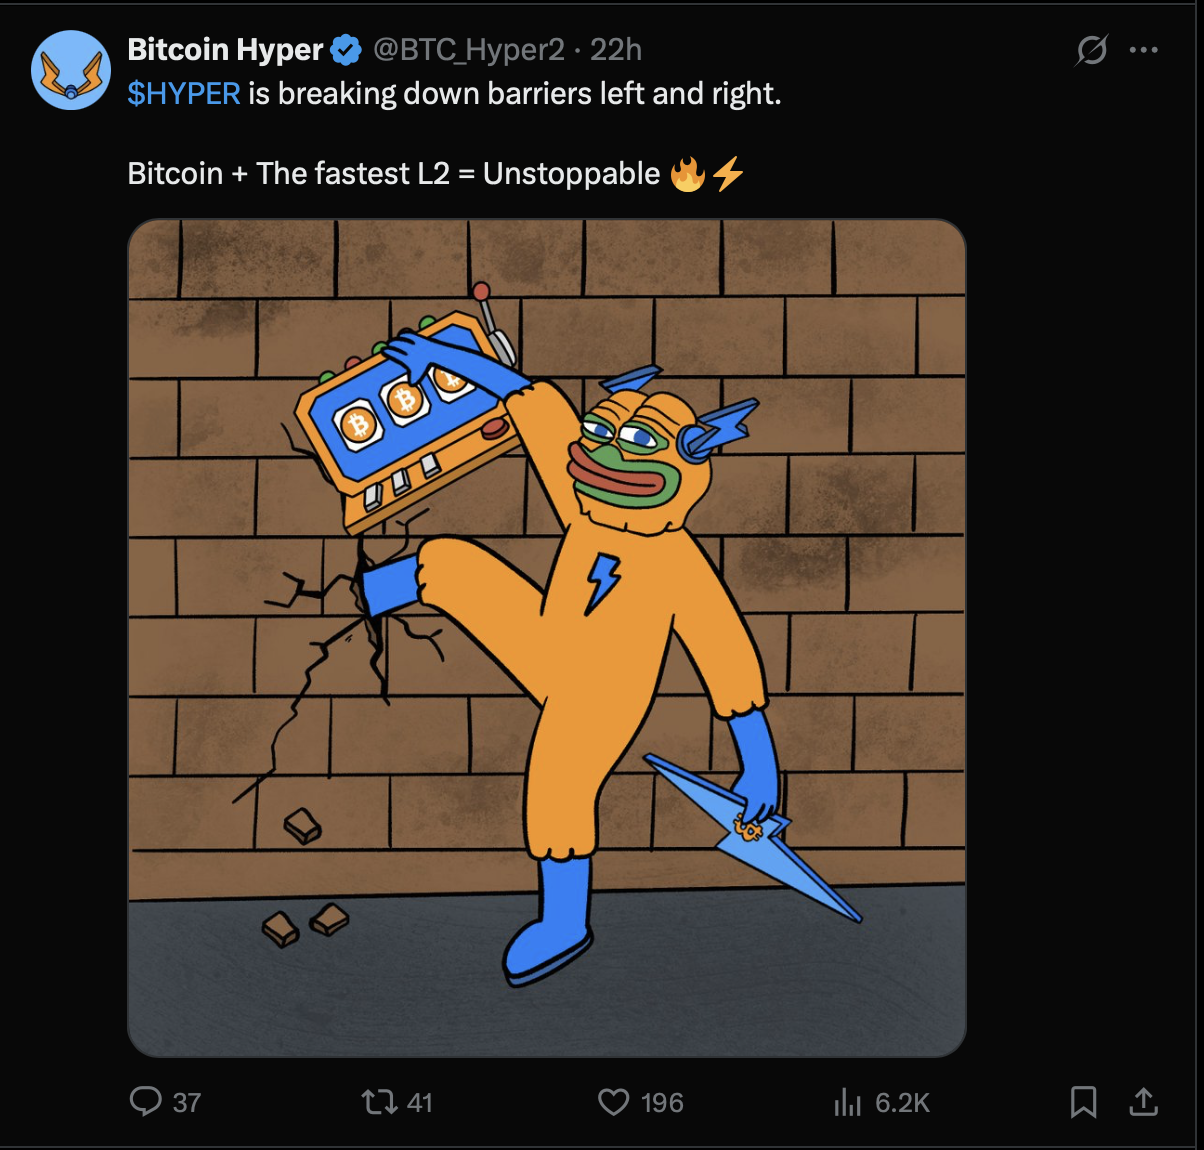Bookmark this Bitcoin Hyper post
This screenshot has width=1204, height=1150.
(x=1083, y=1102)
